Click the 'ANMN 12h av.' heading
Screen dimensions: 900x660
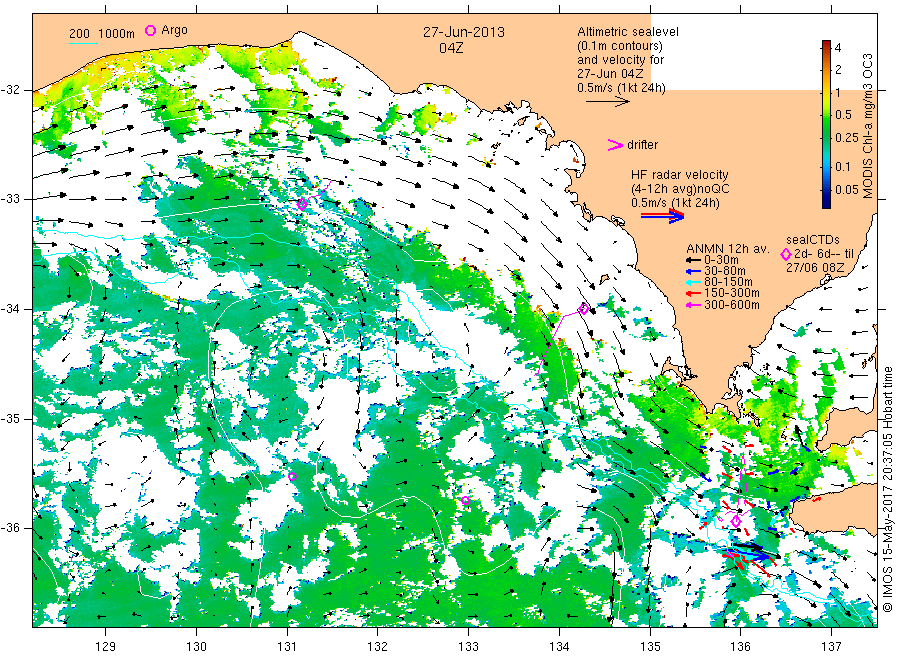pos(727,249)
